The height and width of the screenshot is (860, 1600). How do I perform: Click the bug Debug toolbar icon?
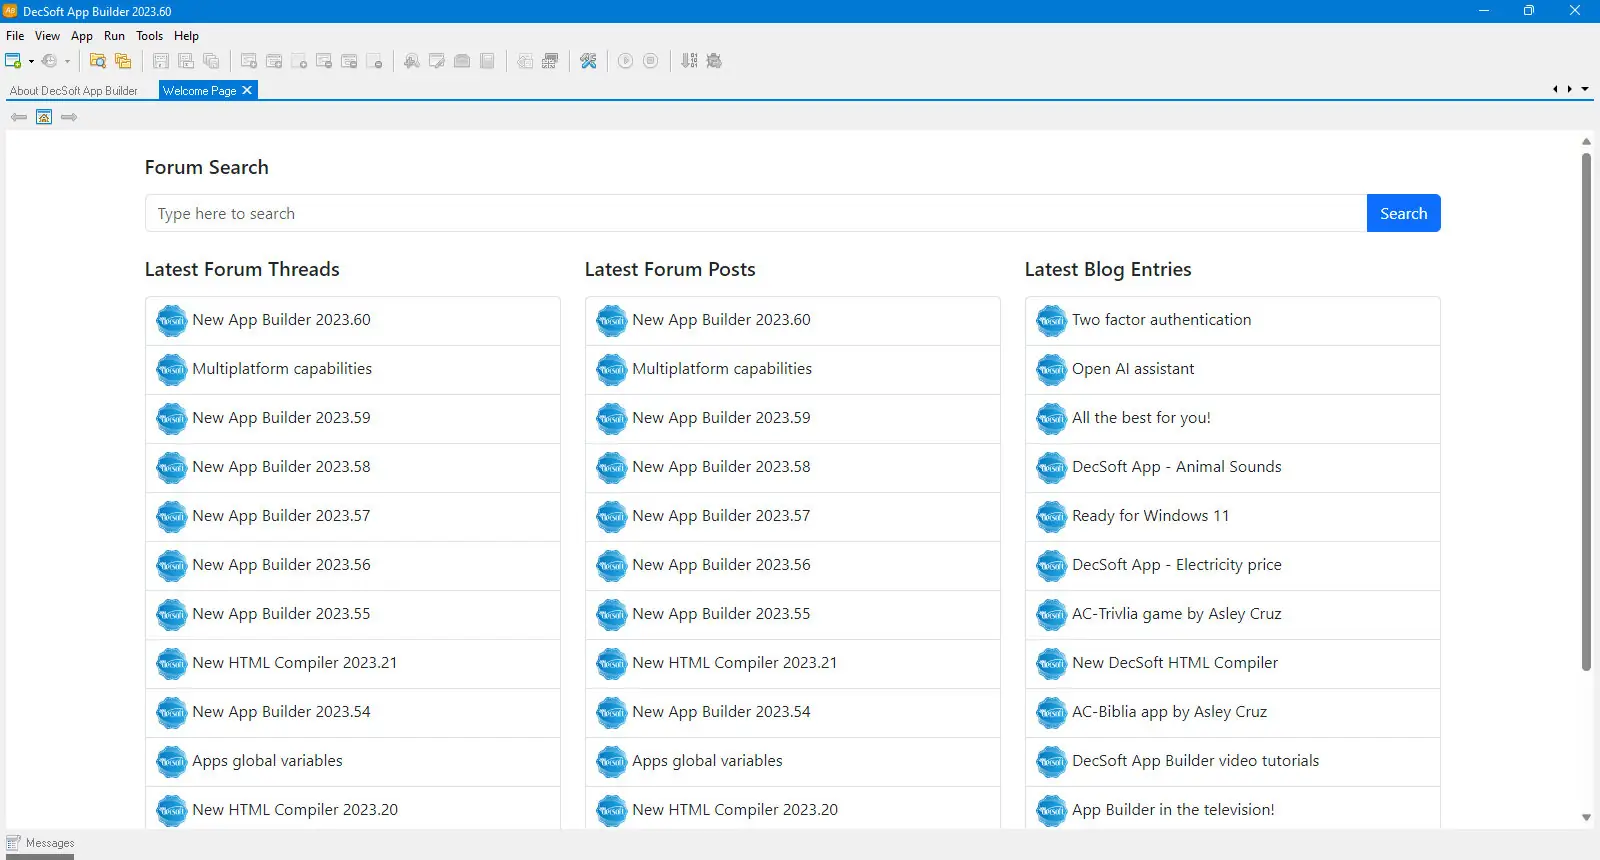(x=714, y=61)
